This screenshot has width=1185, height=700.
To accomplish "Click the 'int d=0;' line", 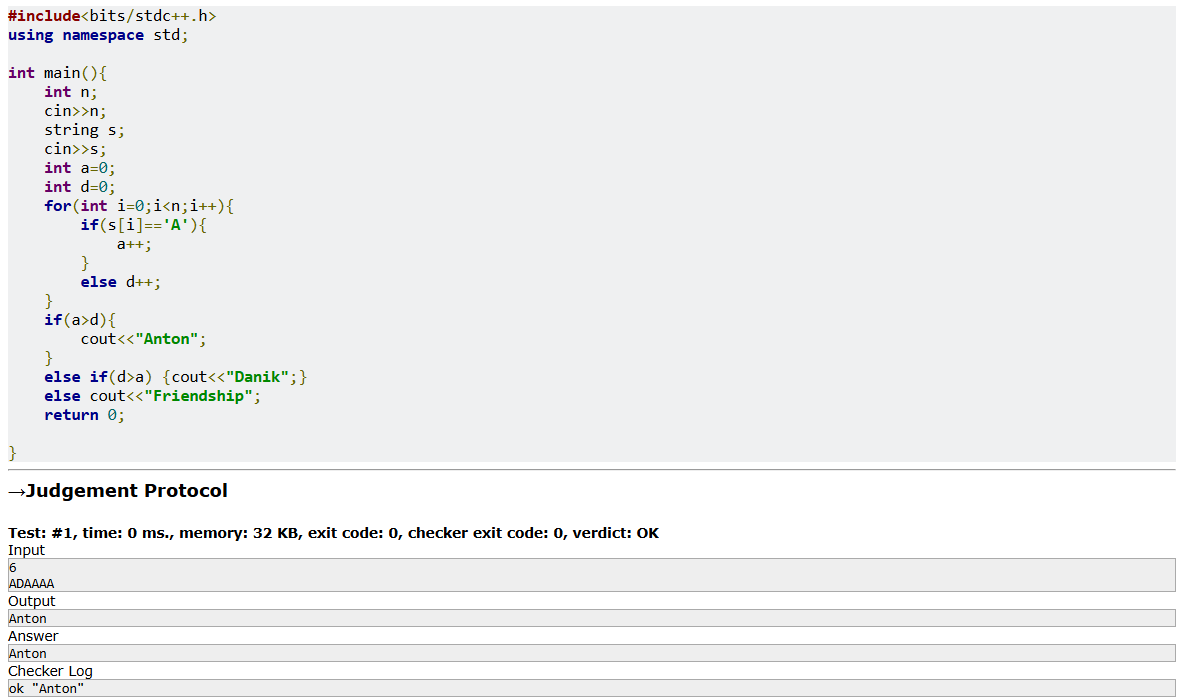I will click(x=79, y=187).
